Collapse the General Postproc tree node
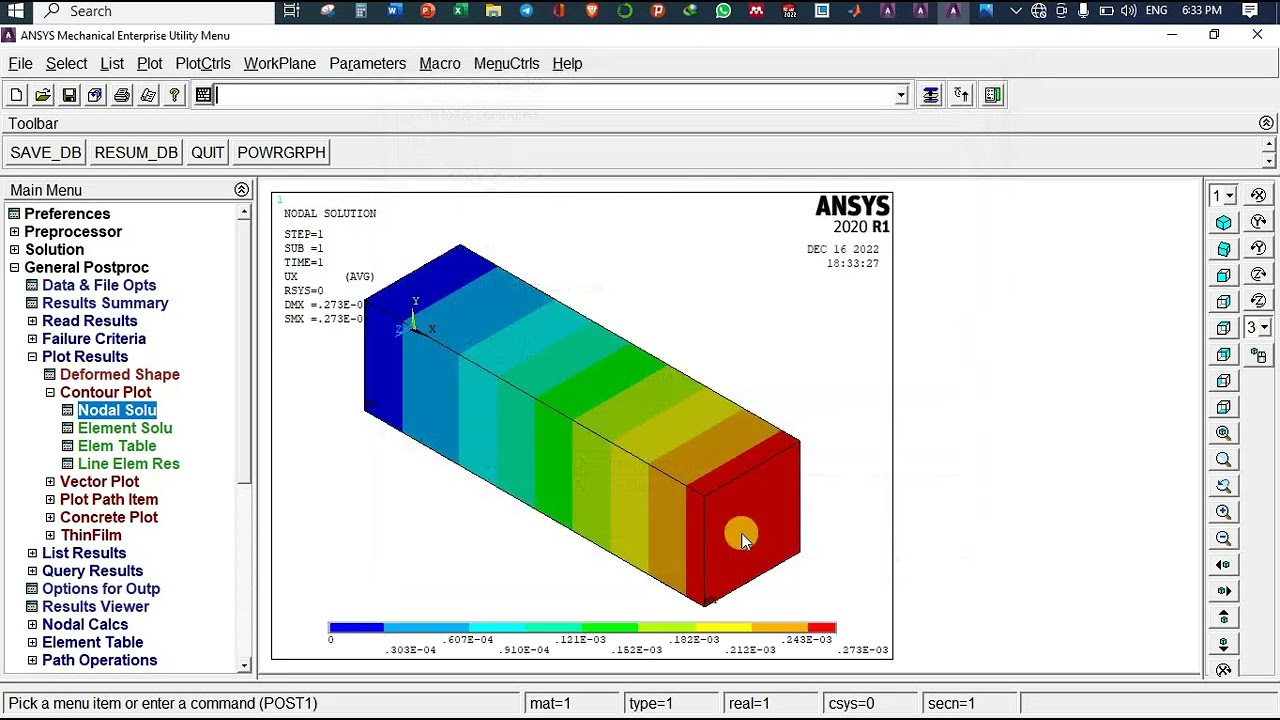Image resolution: width=1280 pixels, height=720 pixels. point(14,268)
